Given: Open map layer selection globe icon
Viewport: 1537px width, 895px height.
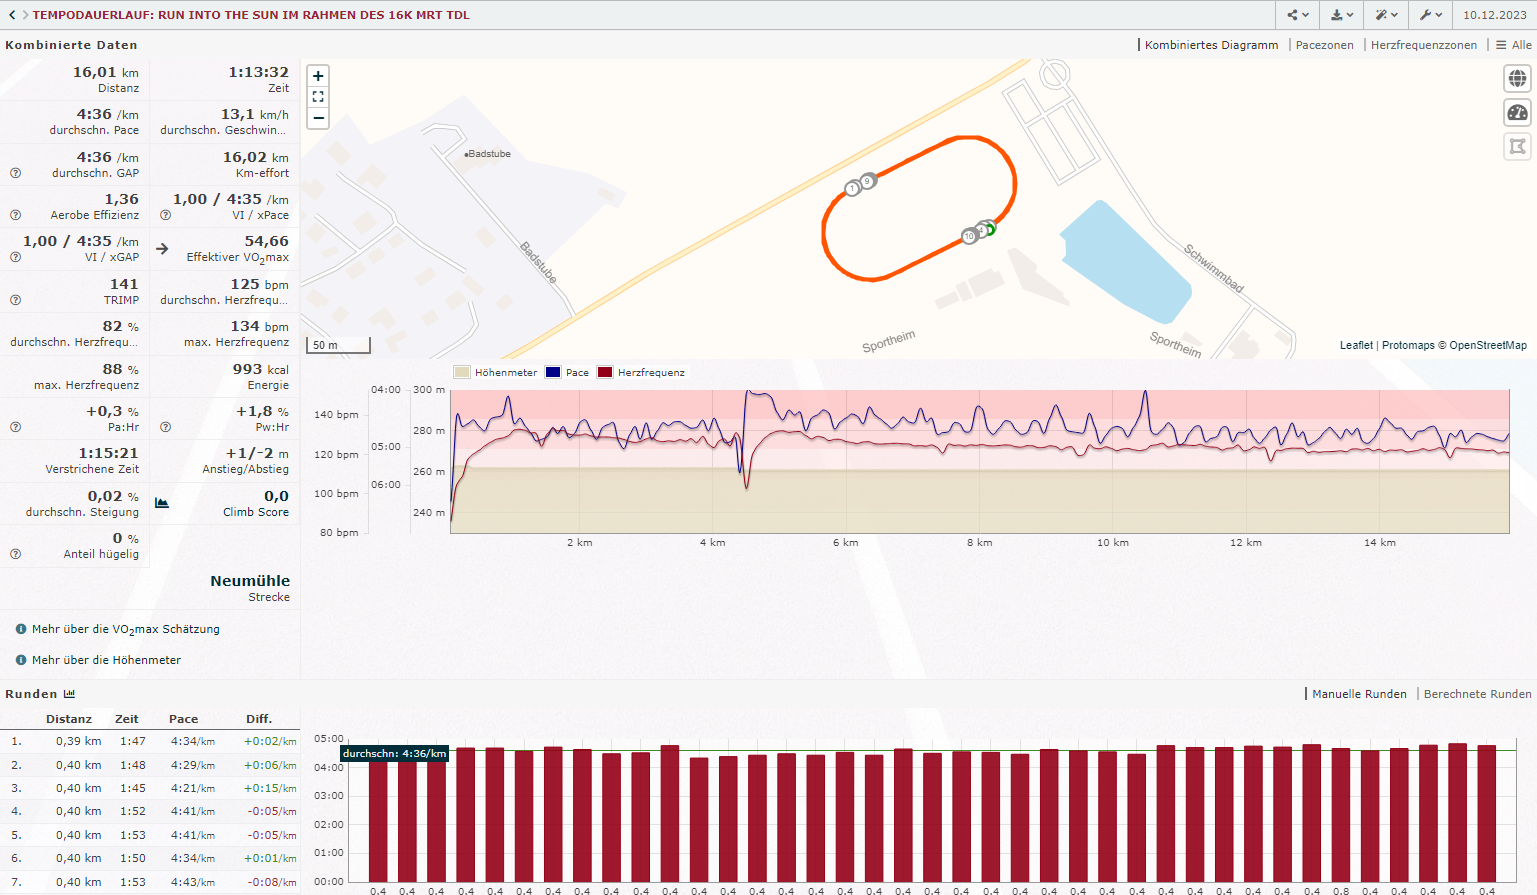Looking at the screenshot, I should pos(1517,78).
